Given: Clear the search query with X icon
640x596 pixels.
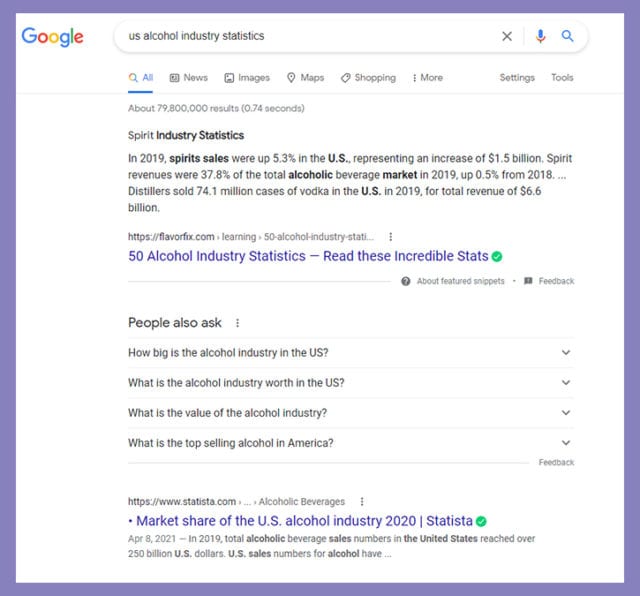Looking at the screenshot, I should pos(507,36).
